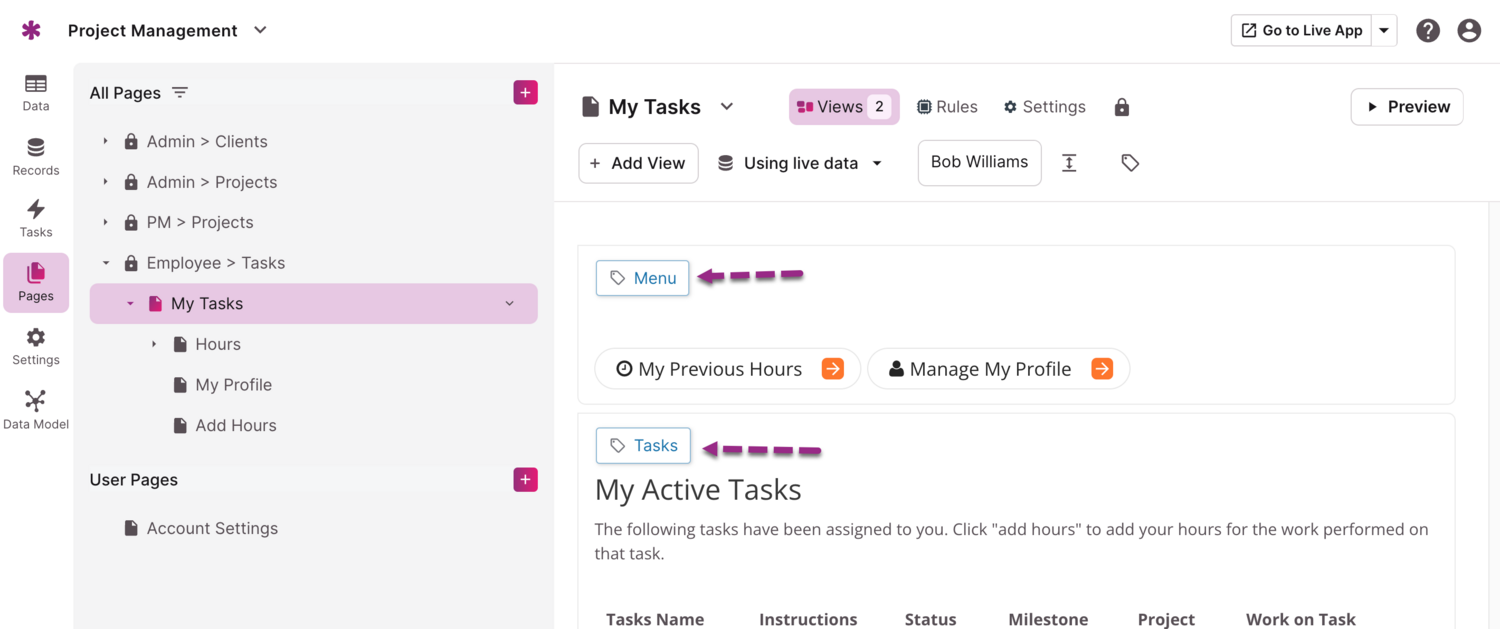Screen dimensions: 1500x629
Task: Click the tag icon in views toolbar
Action: point(1130,163)
